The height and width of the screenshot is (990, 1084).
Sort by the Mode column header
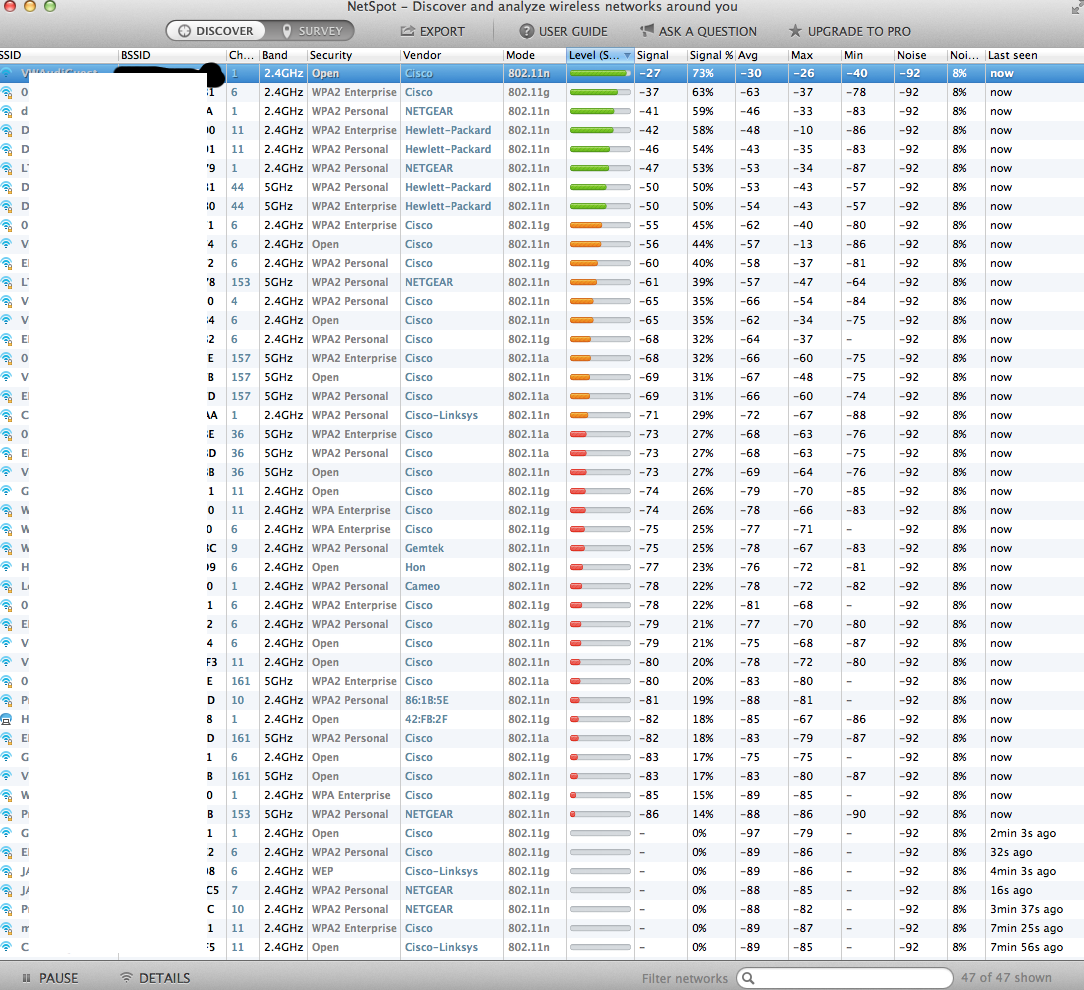(x=534, y=55)
